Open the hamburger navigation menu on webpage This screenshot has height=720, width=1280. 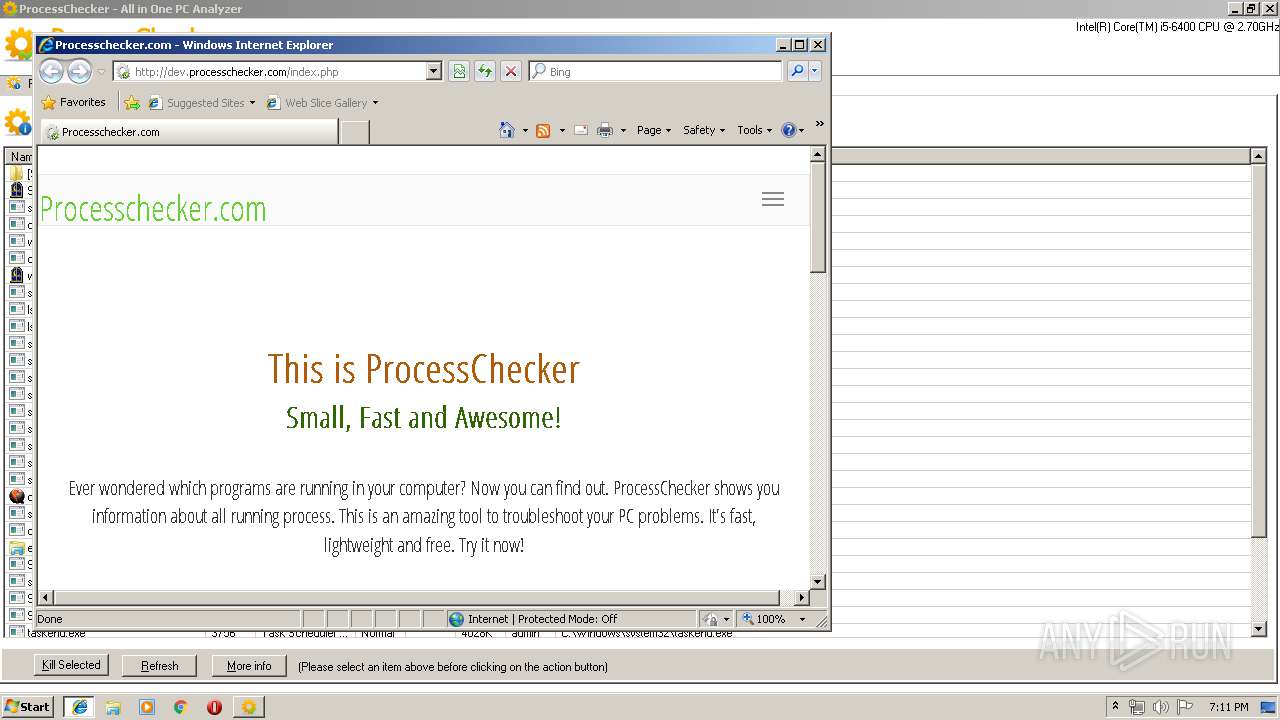[773, 199]
